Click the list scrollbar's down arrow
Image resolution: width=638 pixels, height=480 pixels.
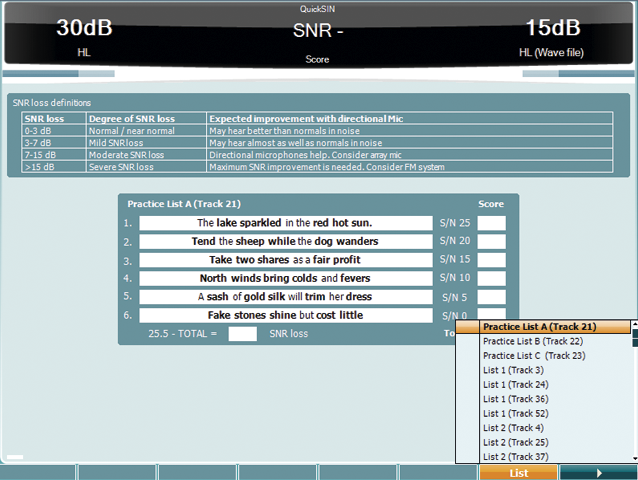(x=634, y=458)
